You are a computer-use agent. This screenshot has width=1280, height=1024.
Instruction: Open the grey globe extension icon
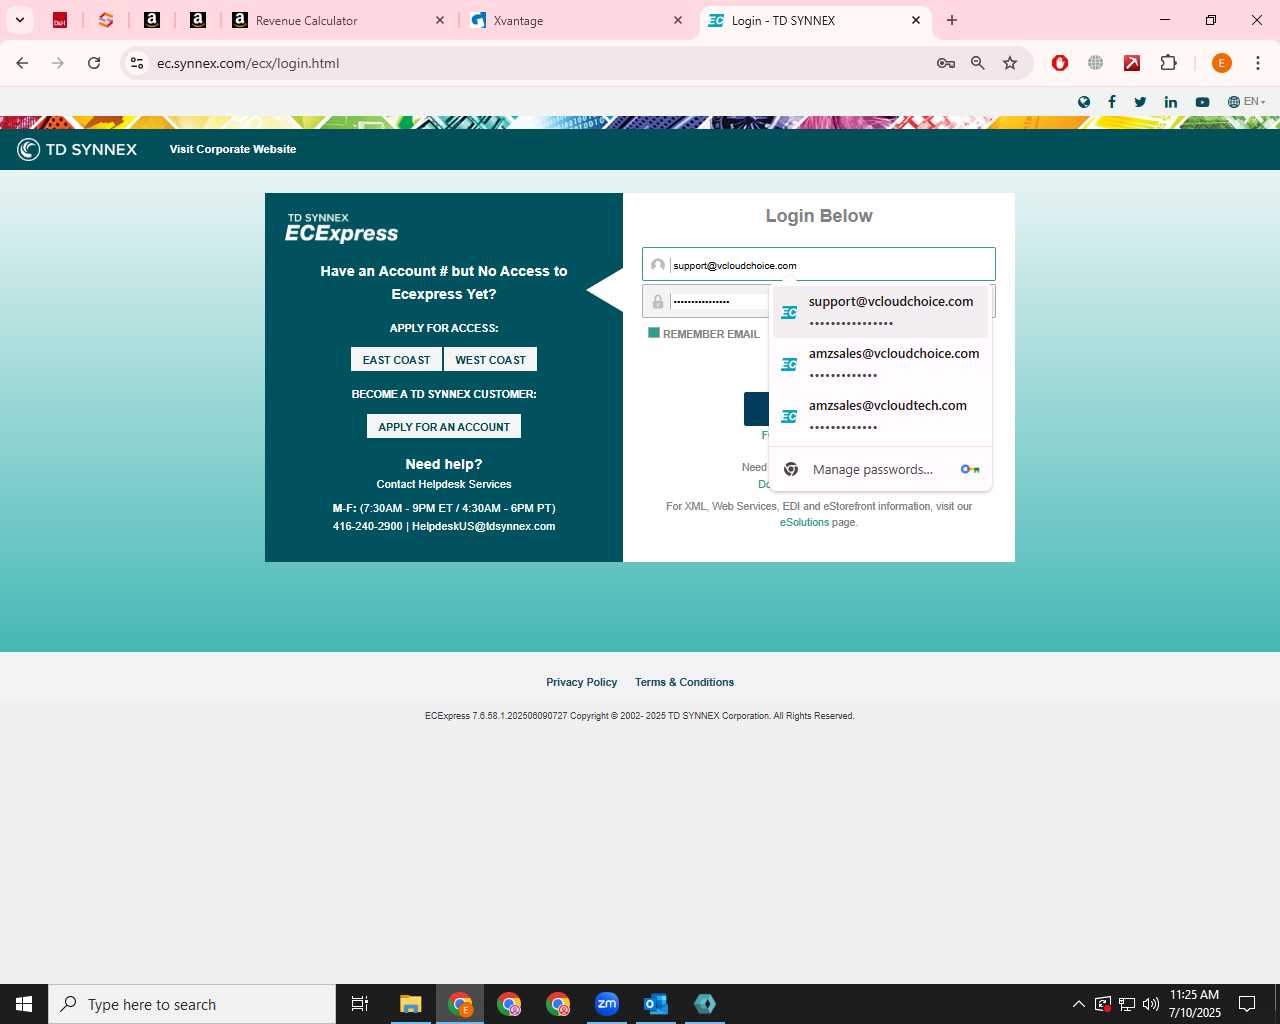1096,63
